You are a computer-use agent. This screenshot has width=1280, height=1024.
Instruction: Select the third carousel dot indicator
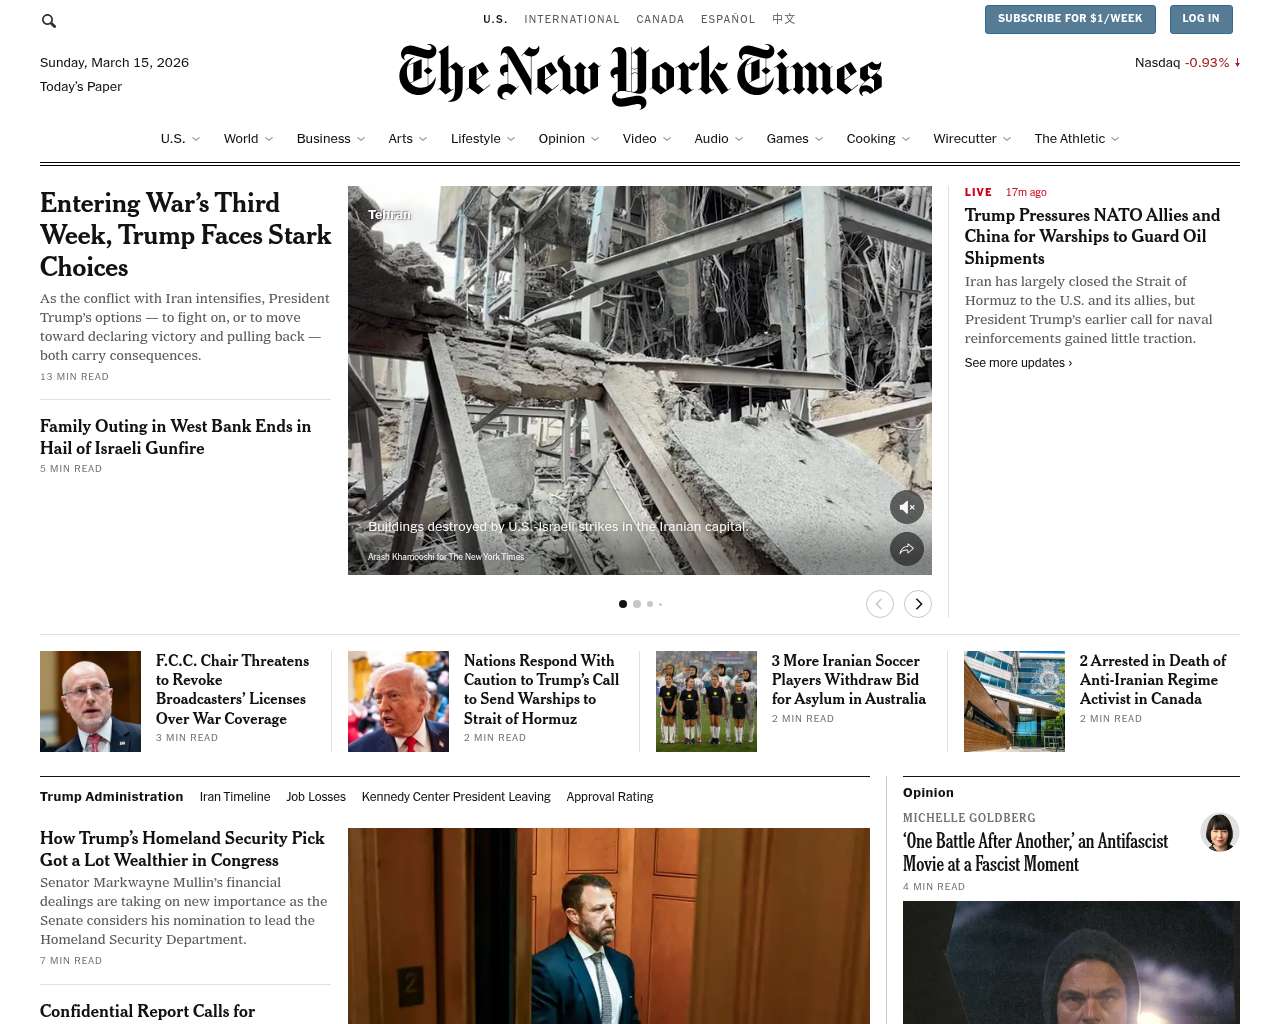(650, 604)
